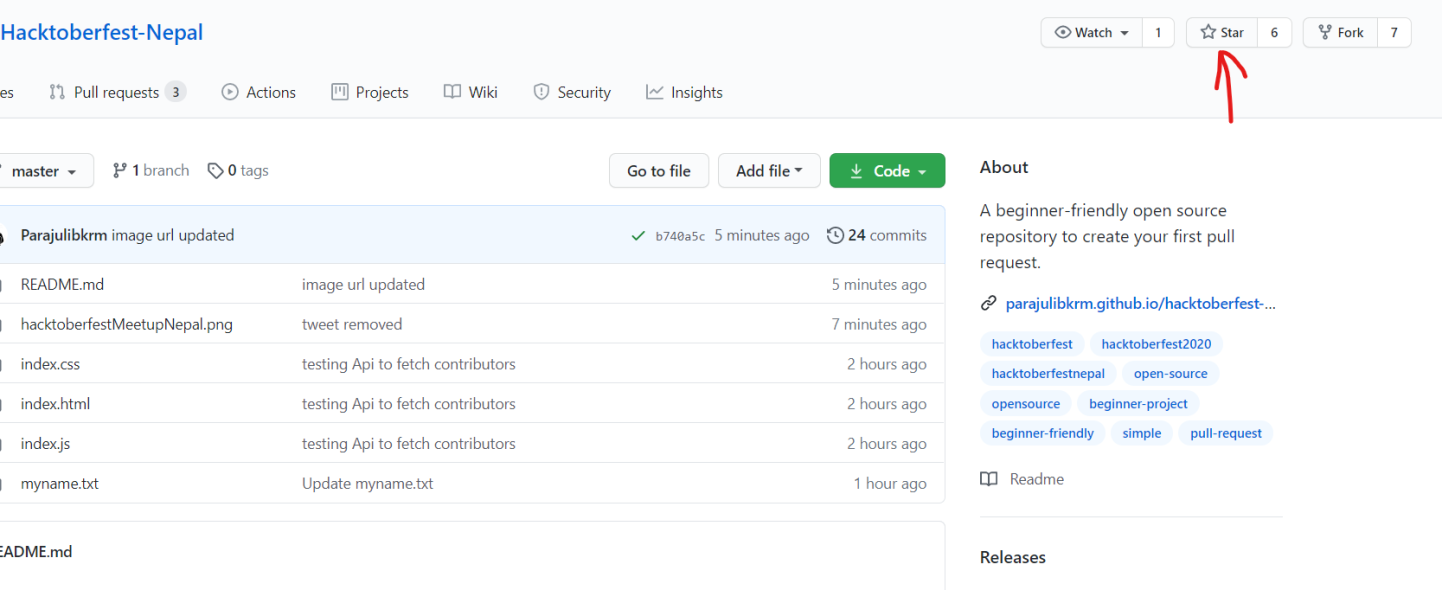The width and height of the screenshot is (1442, 590).
Task: Select the simple topic tag
Action: [1142, 434]
